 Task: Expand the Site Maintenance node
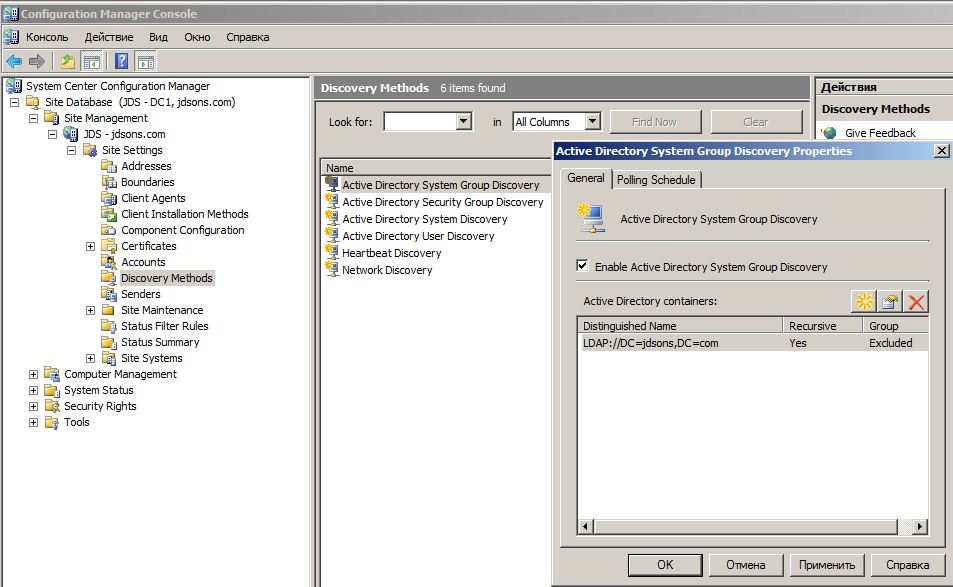(x=90, y=310)
